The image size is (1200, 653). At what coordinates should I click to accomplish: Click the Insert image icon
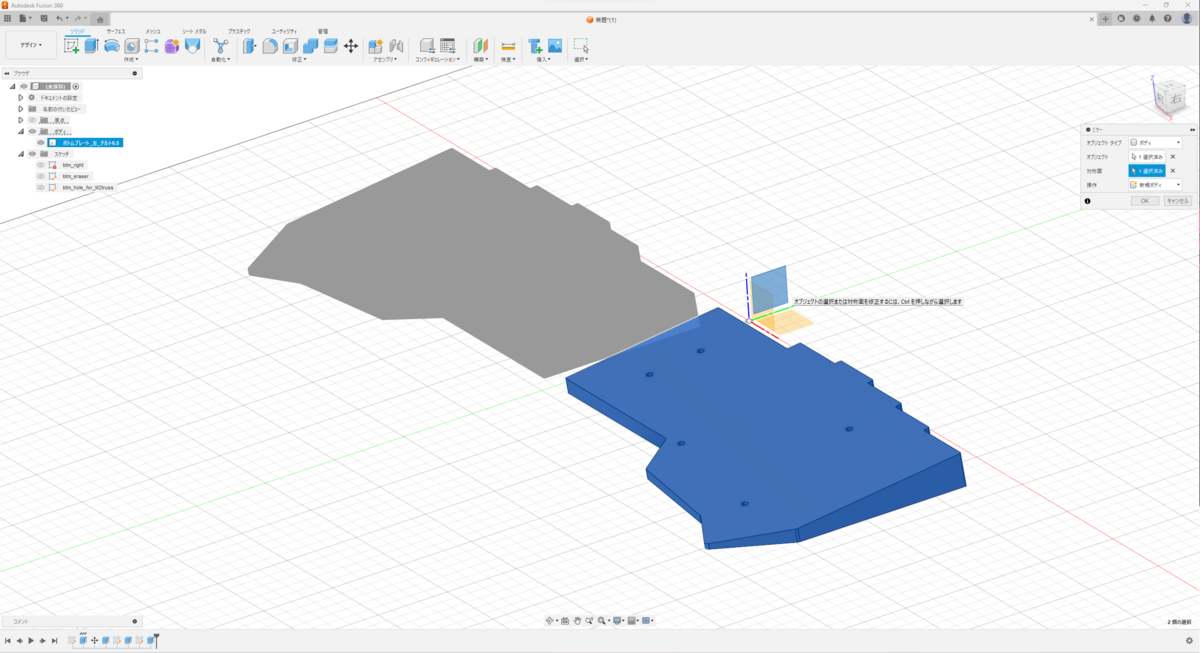click(x=555, y=46)
